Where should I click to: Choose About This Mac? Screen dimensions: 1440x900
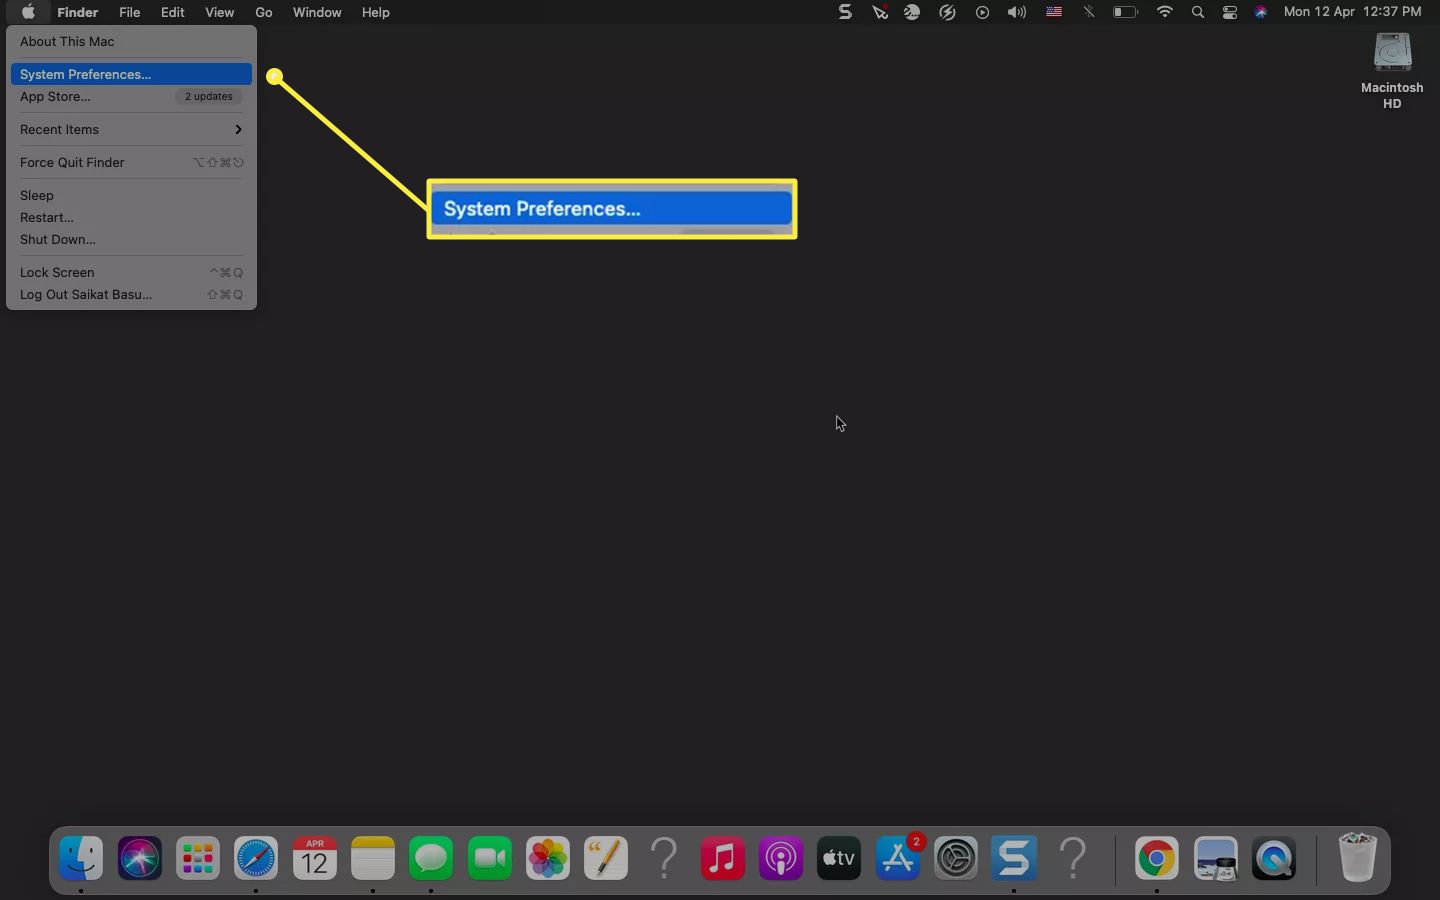tap(67, 41)
